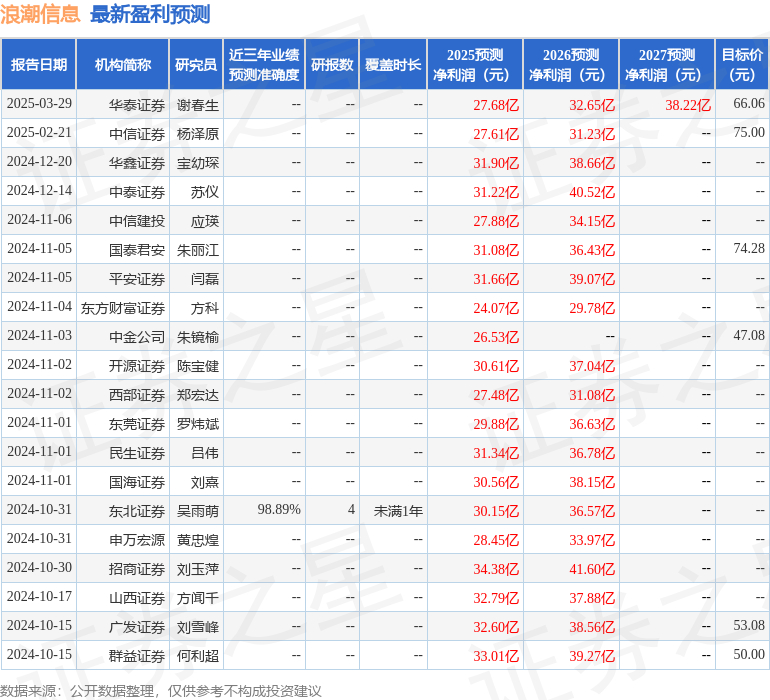
Task: Click the 最新盈利预测 heading
Action: pos(150,14)
